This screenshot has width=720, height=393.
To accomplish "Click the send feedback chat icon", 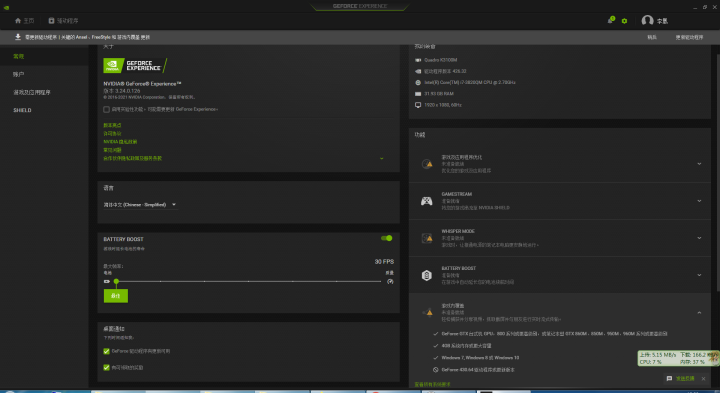I will pyautogui.click(x=669, y=379).
